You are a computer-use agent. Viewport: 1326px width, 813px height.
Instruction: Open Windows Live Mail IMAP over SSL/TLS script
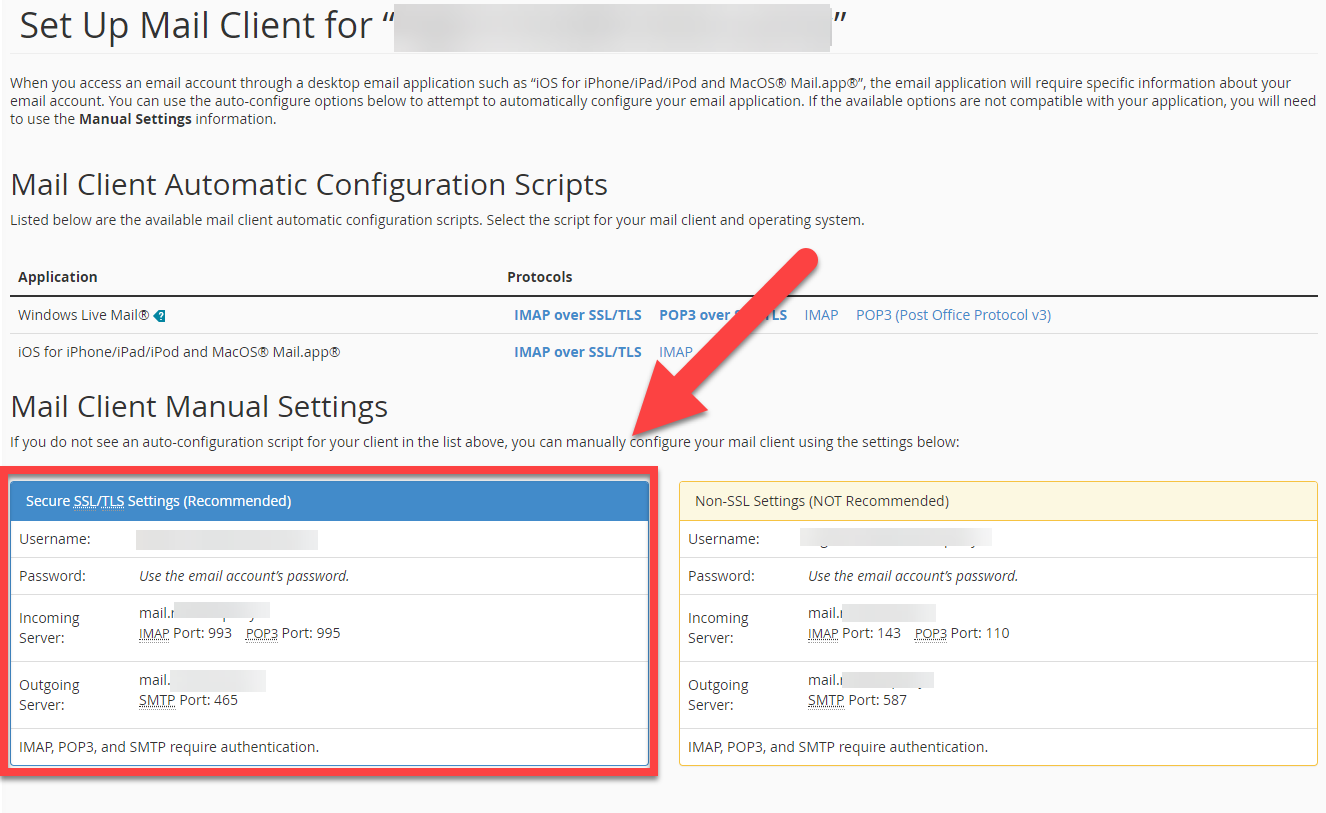tap(577, 315)
